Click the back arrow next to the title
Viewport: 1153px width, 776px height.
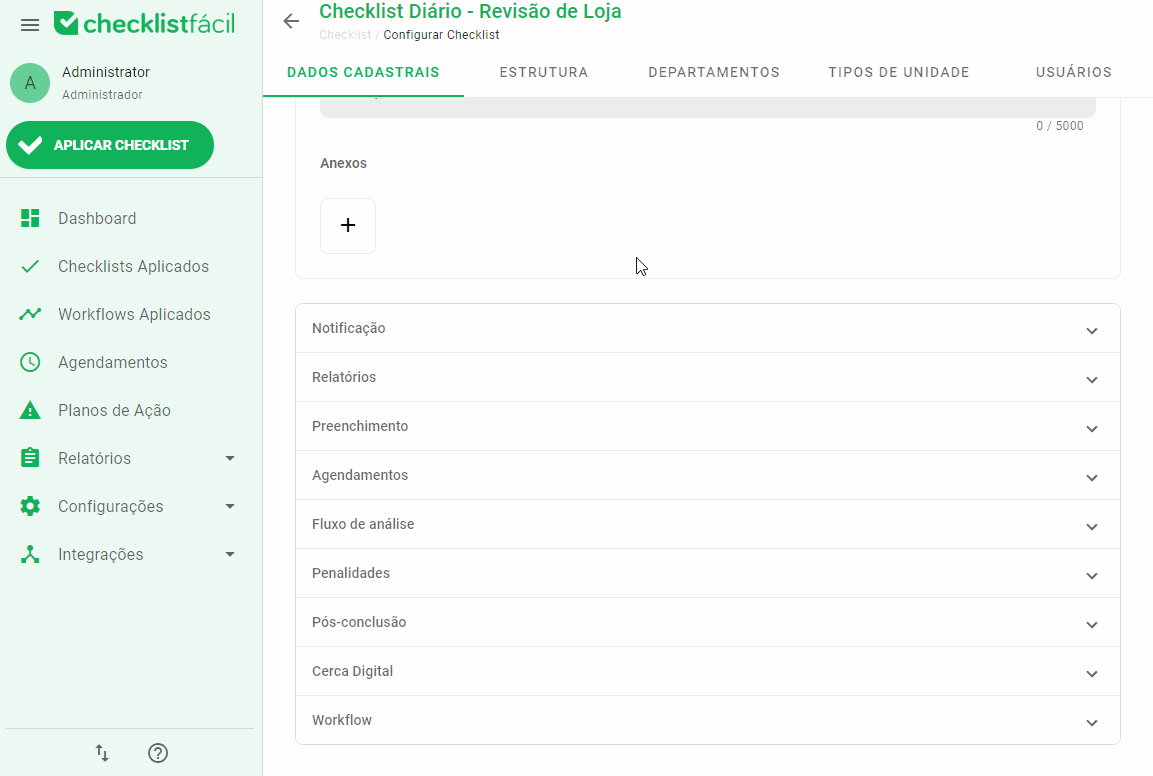[x=290, y=21]
